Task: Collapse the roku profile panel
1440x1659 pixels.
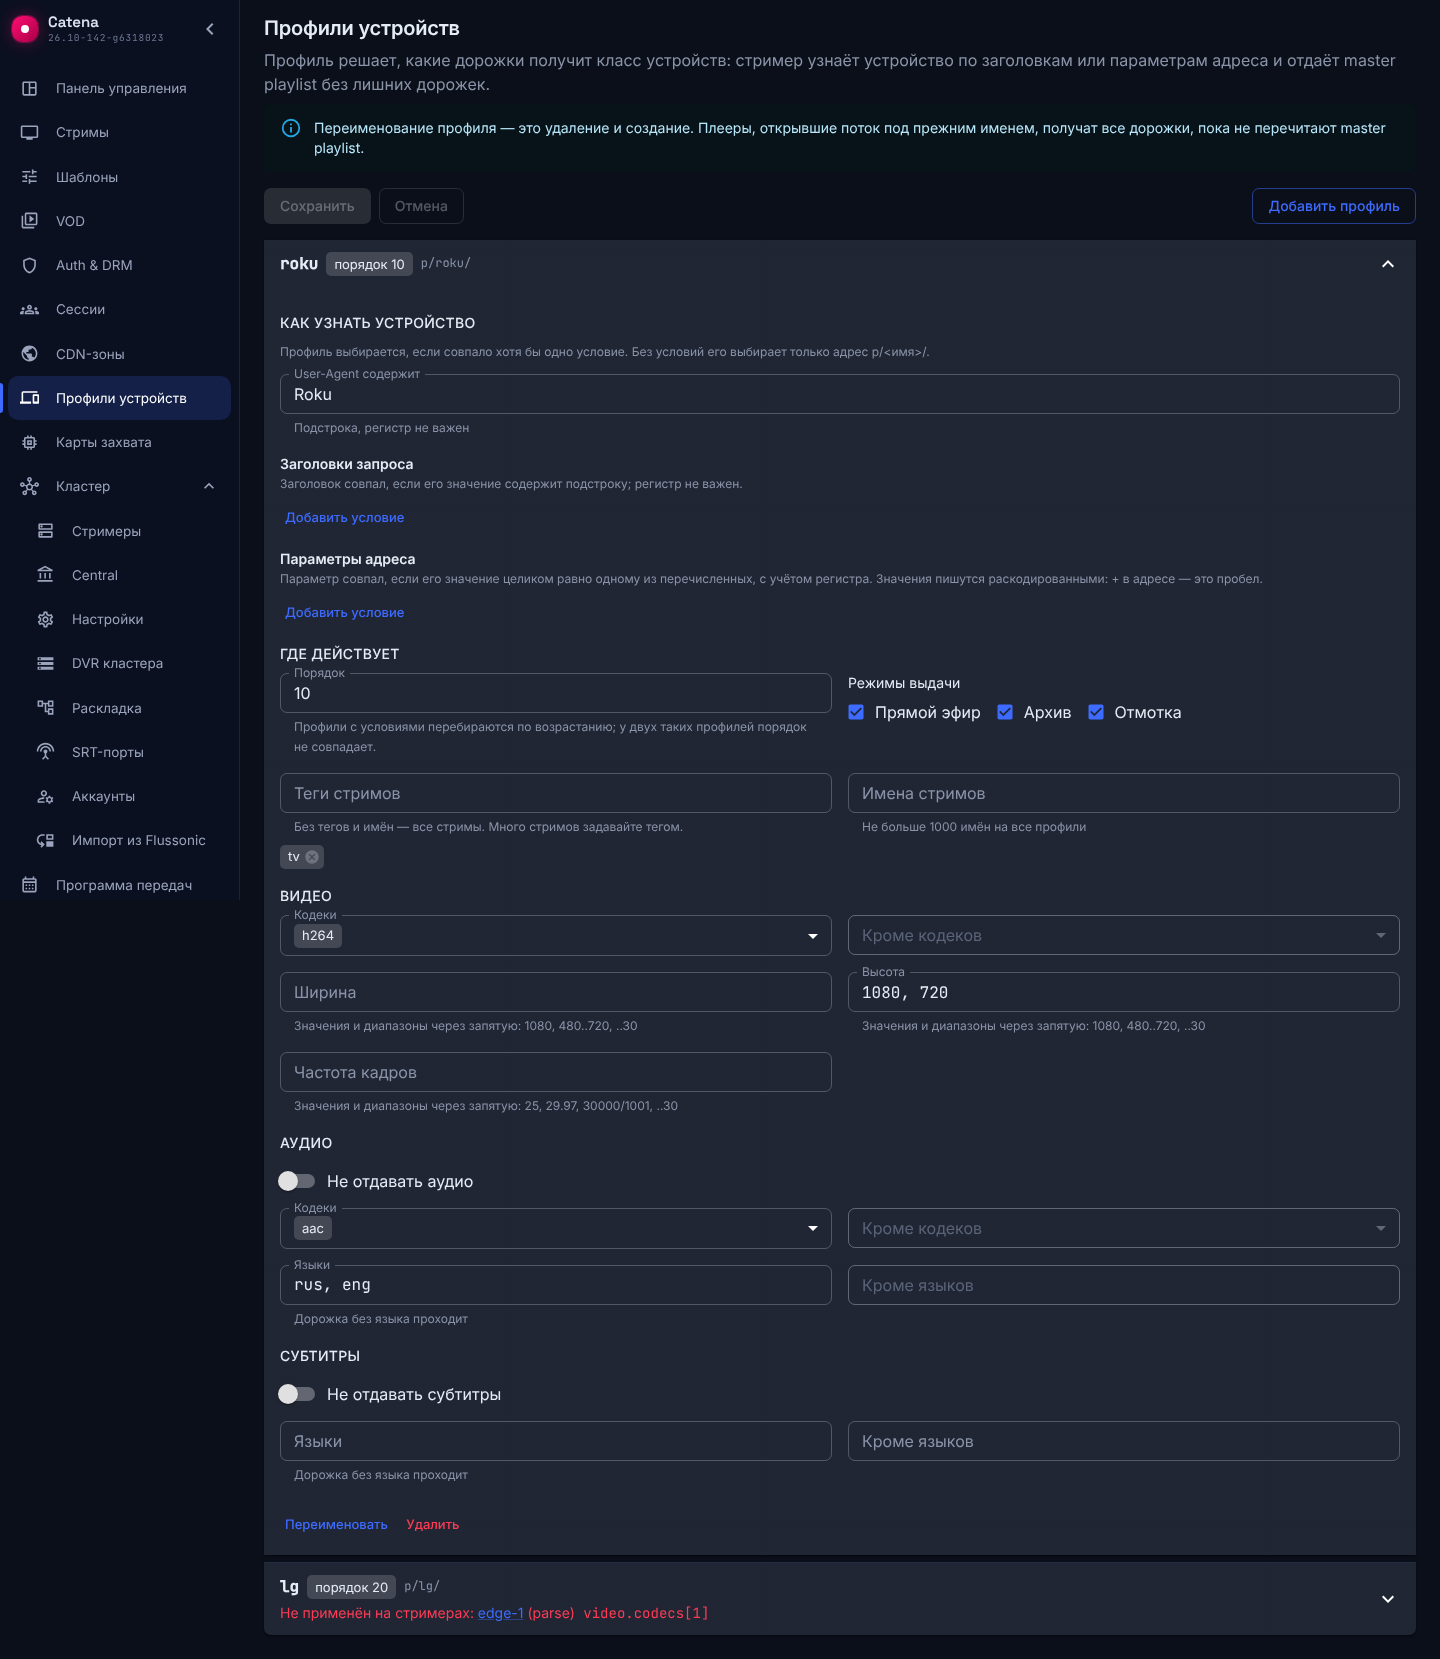Action: [x=1388, y=264]
